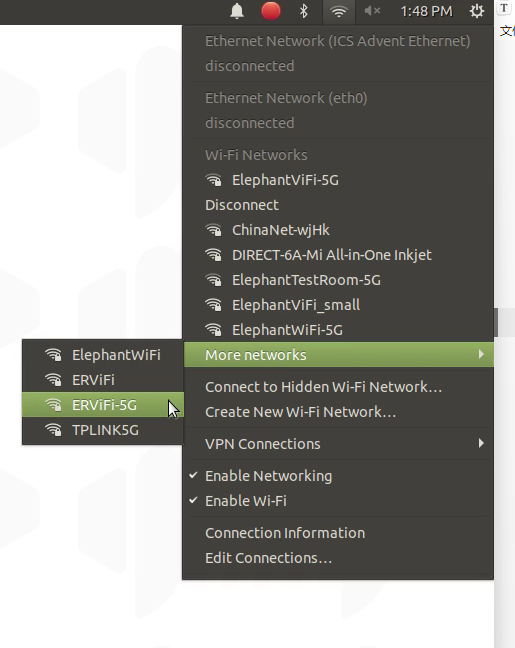Expand the VPN Connections submenu arrow

pos(481,443)
